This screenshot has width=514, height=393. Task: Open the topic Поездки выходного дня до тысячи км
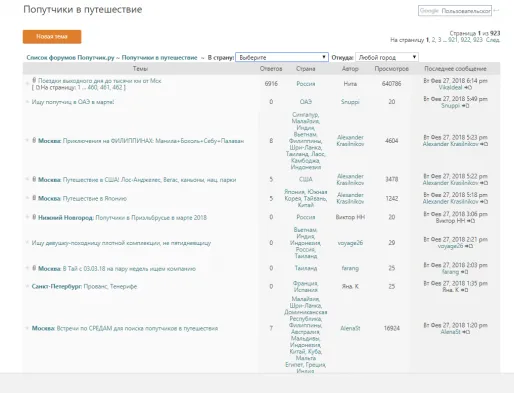pos(100,81)
